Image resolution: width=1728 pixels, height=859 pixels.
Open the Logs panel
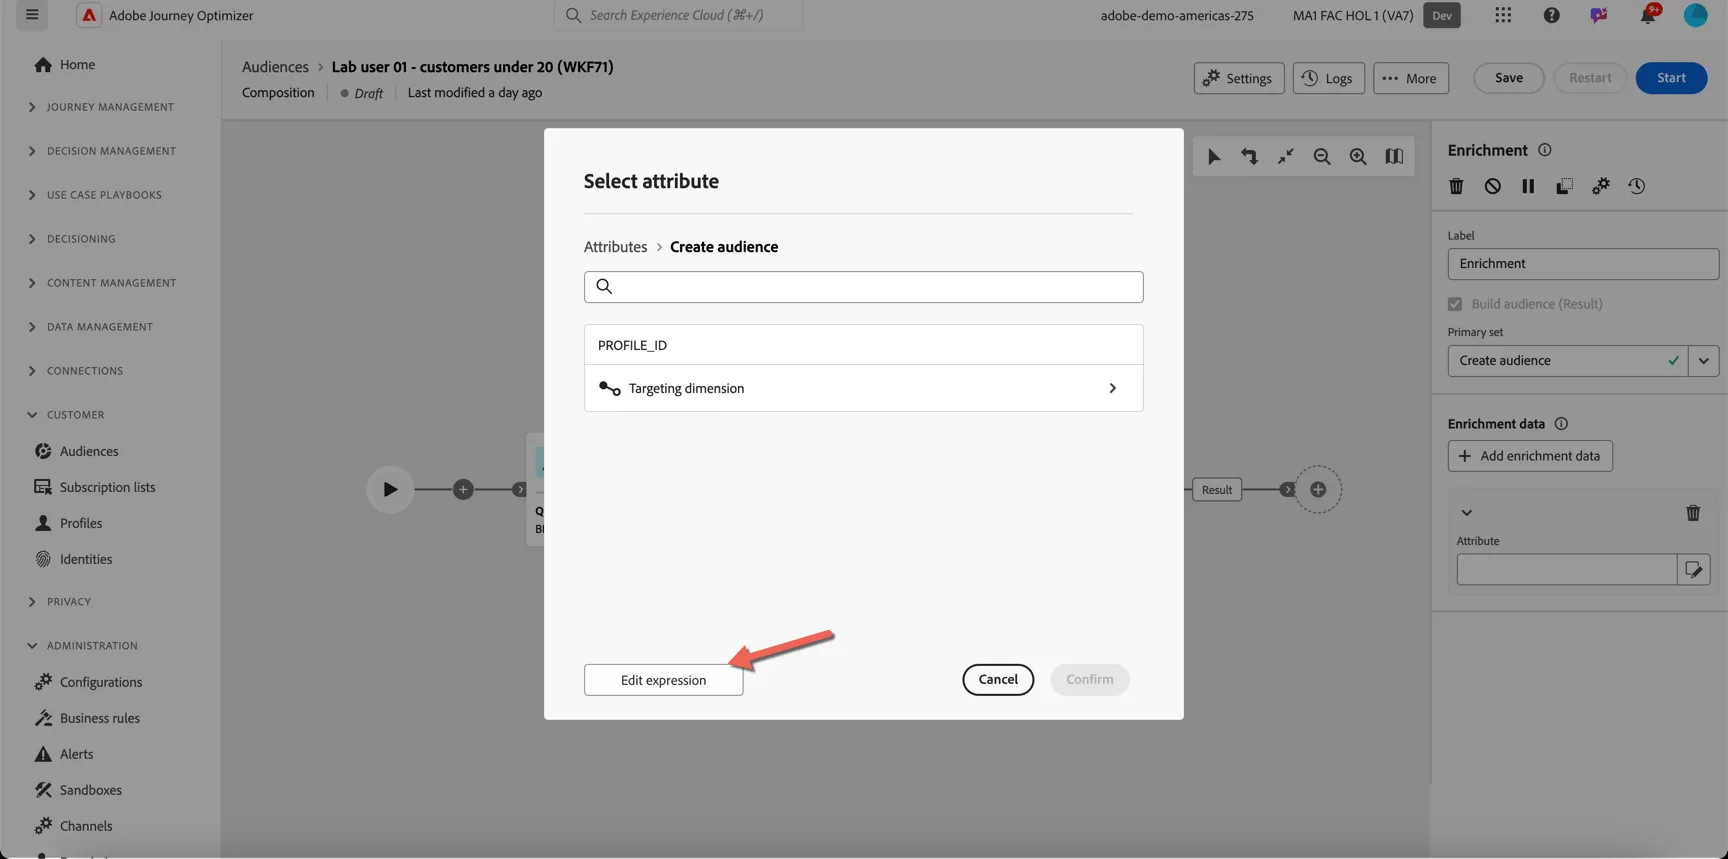click(1328, 78)
